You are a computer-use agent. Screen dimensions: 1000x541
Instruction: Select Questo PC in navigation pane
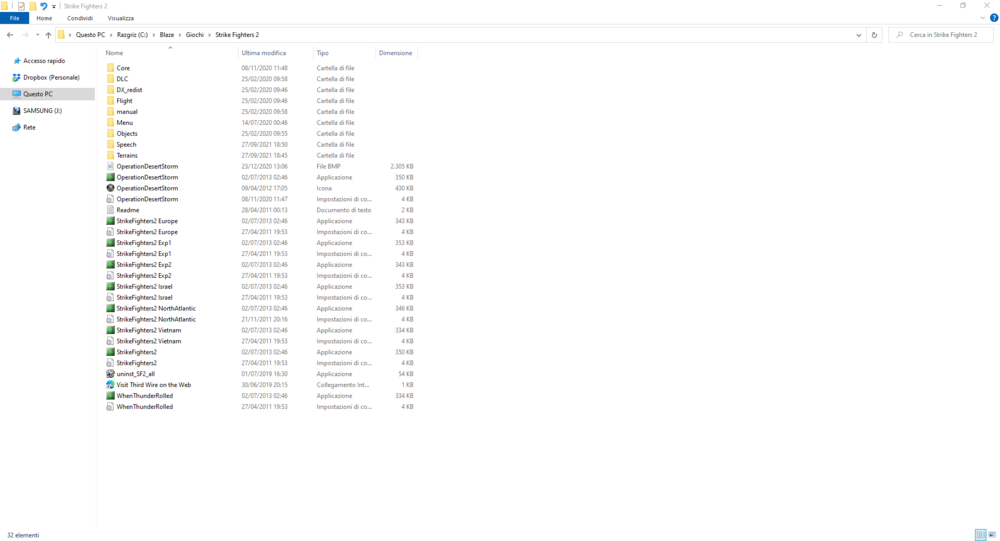[x=48, y=94]
